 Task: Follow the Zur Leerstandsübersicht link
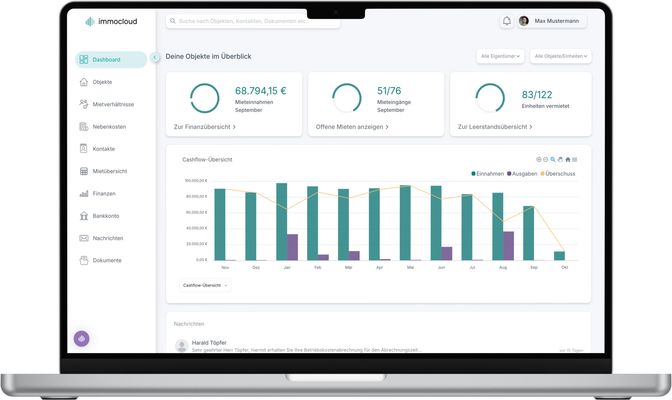click(495, 127)
